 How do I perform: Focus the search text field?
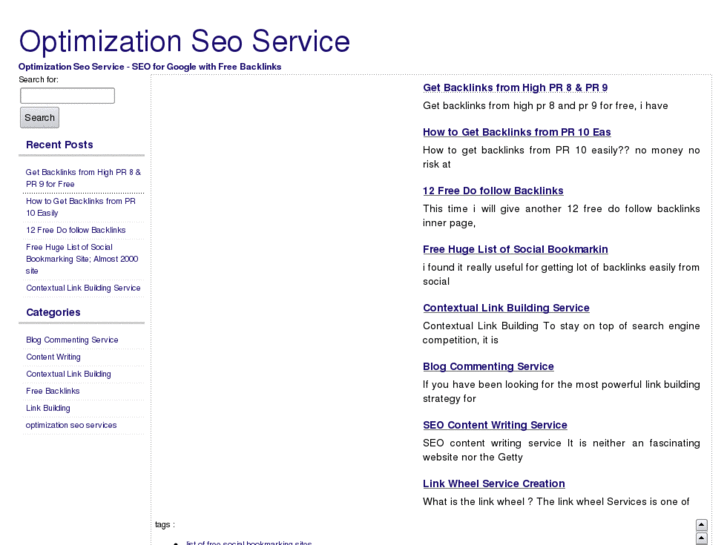[x=67, y=96]
